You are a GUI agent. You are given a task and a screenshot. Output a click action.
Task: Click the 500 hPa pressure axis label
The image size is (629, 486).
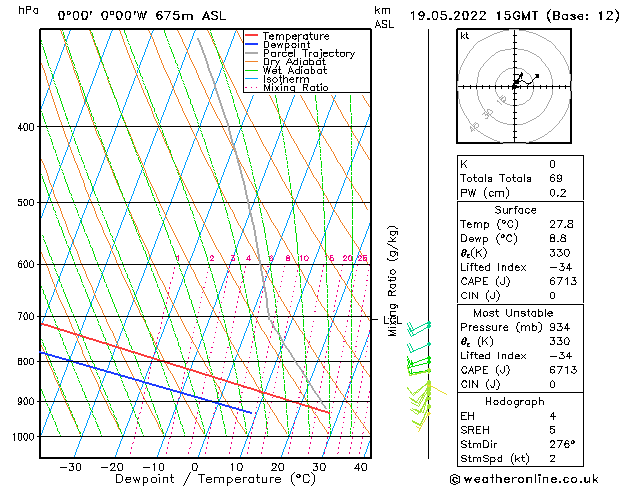(x=26, y=203)
